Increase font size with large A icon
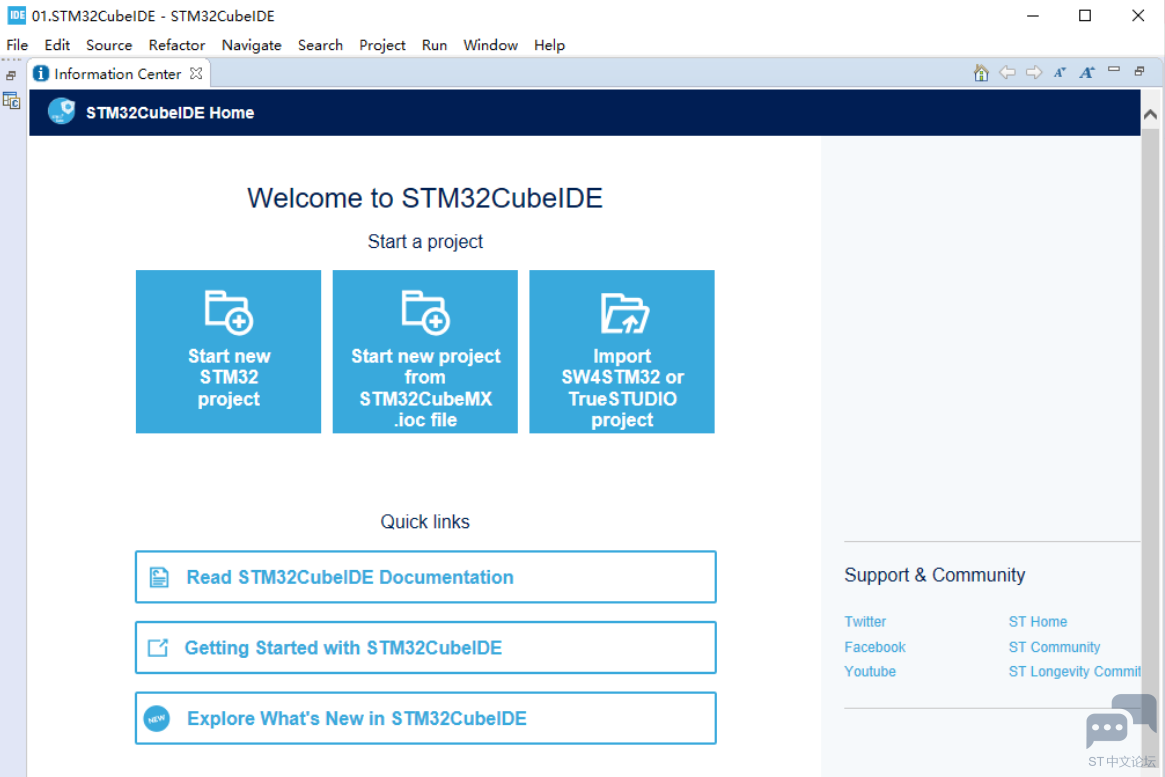 [1087, 73]
